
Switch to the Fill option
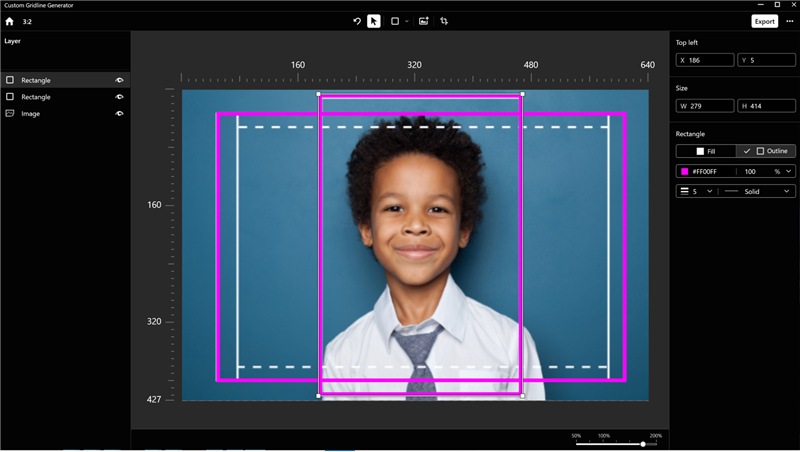[x=706, y=151]
